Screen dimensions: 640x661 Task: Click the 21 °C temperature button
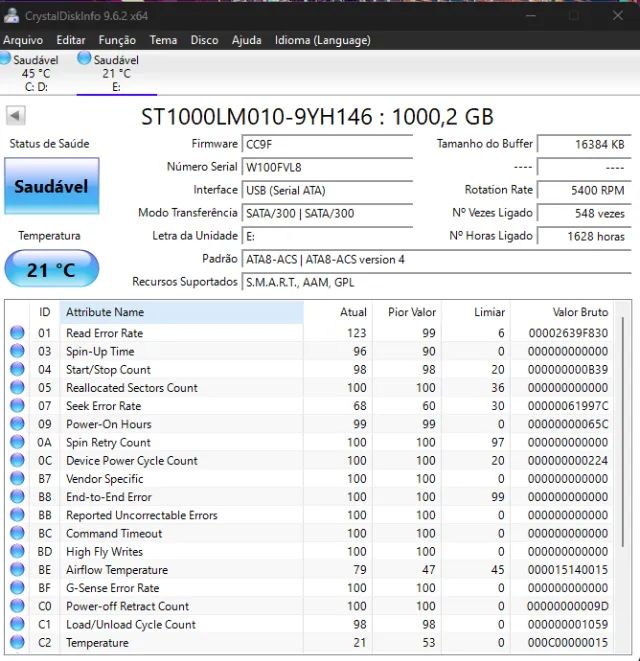(52, 269)
